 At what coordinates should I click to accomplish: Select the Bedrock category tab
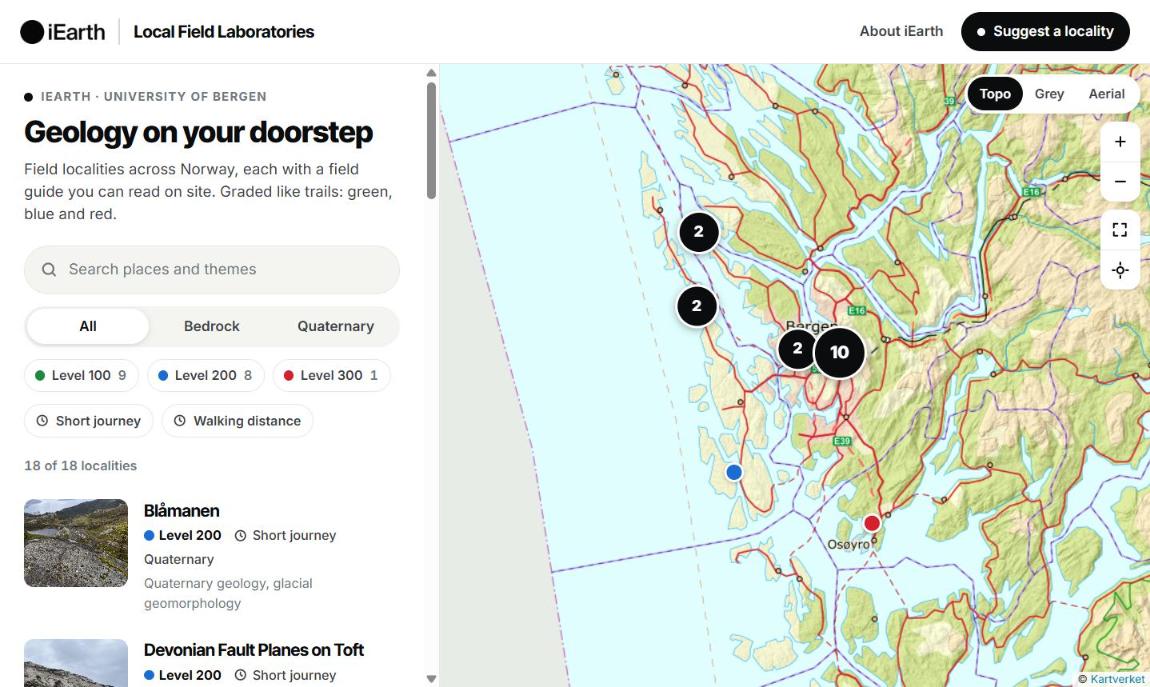click(211, 326)
